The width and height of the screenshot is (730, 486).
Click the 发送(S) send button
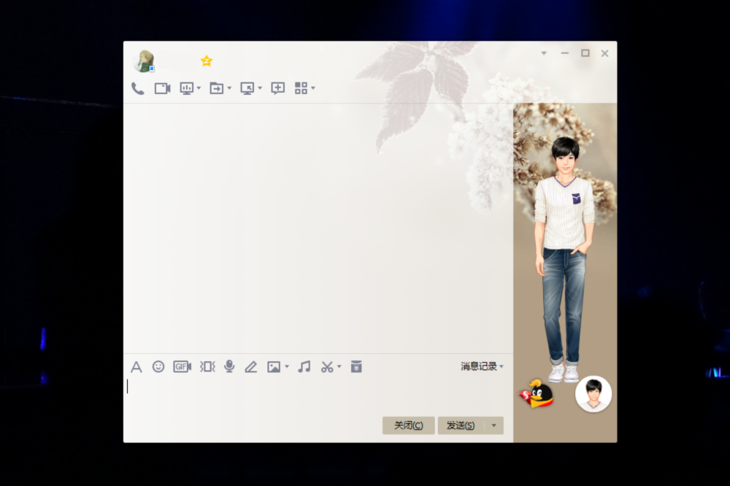click(x=460, y=426)
